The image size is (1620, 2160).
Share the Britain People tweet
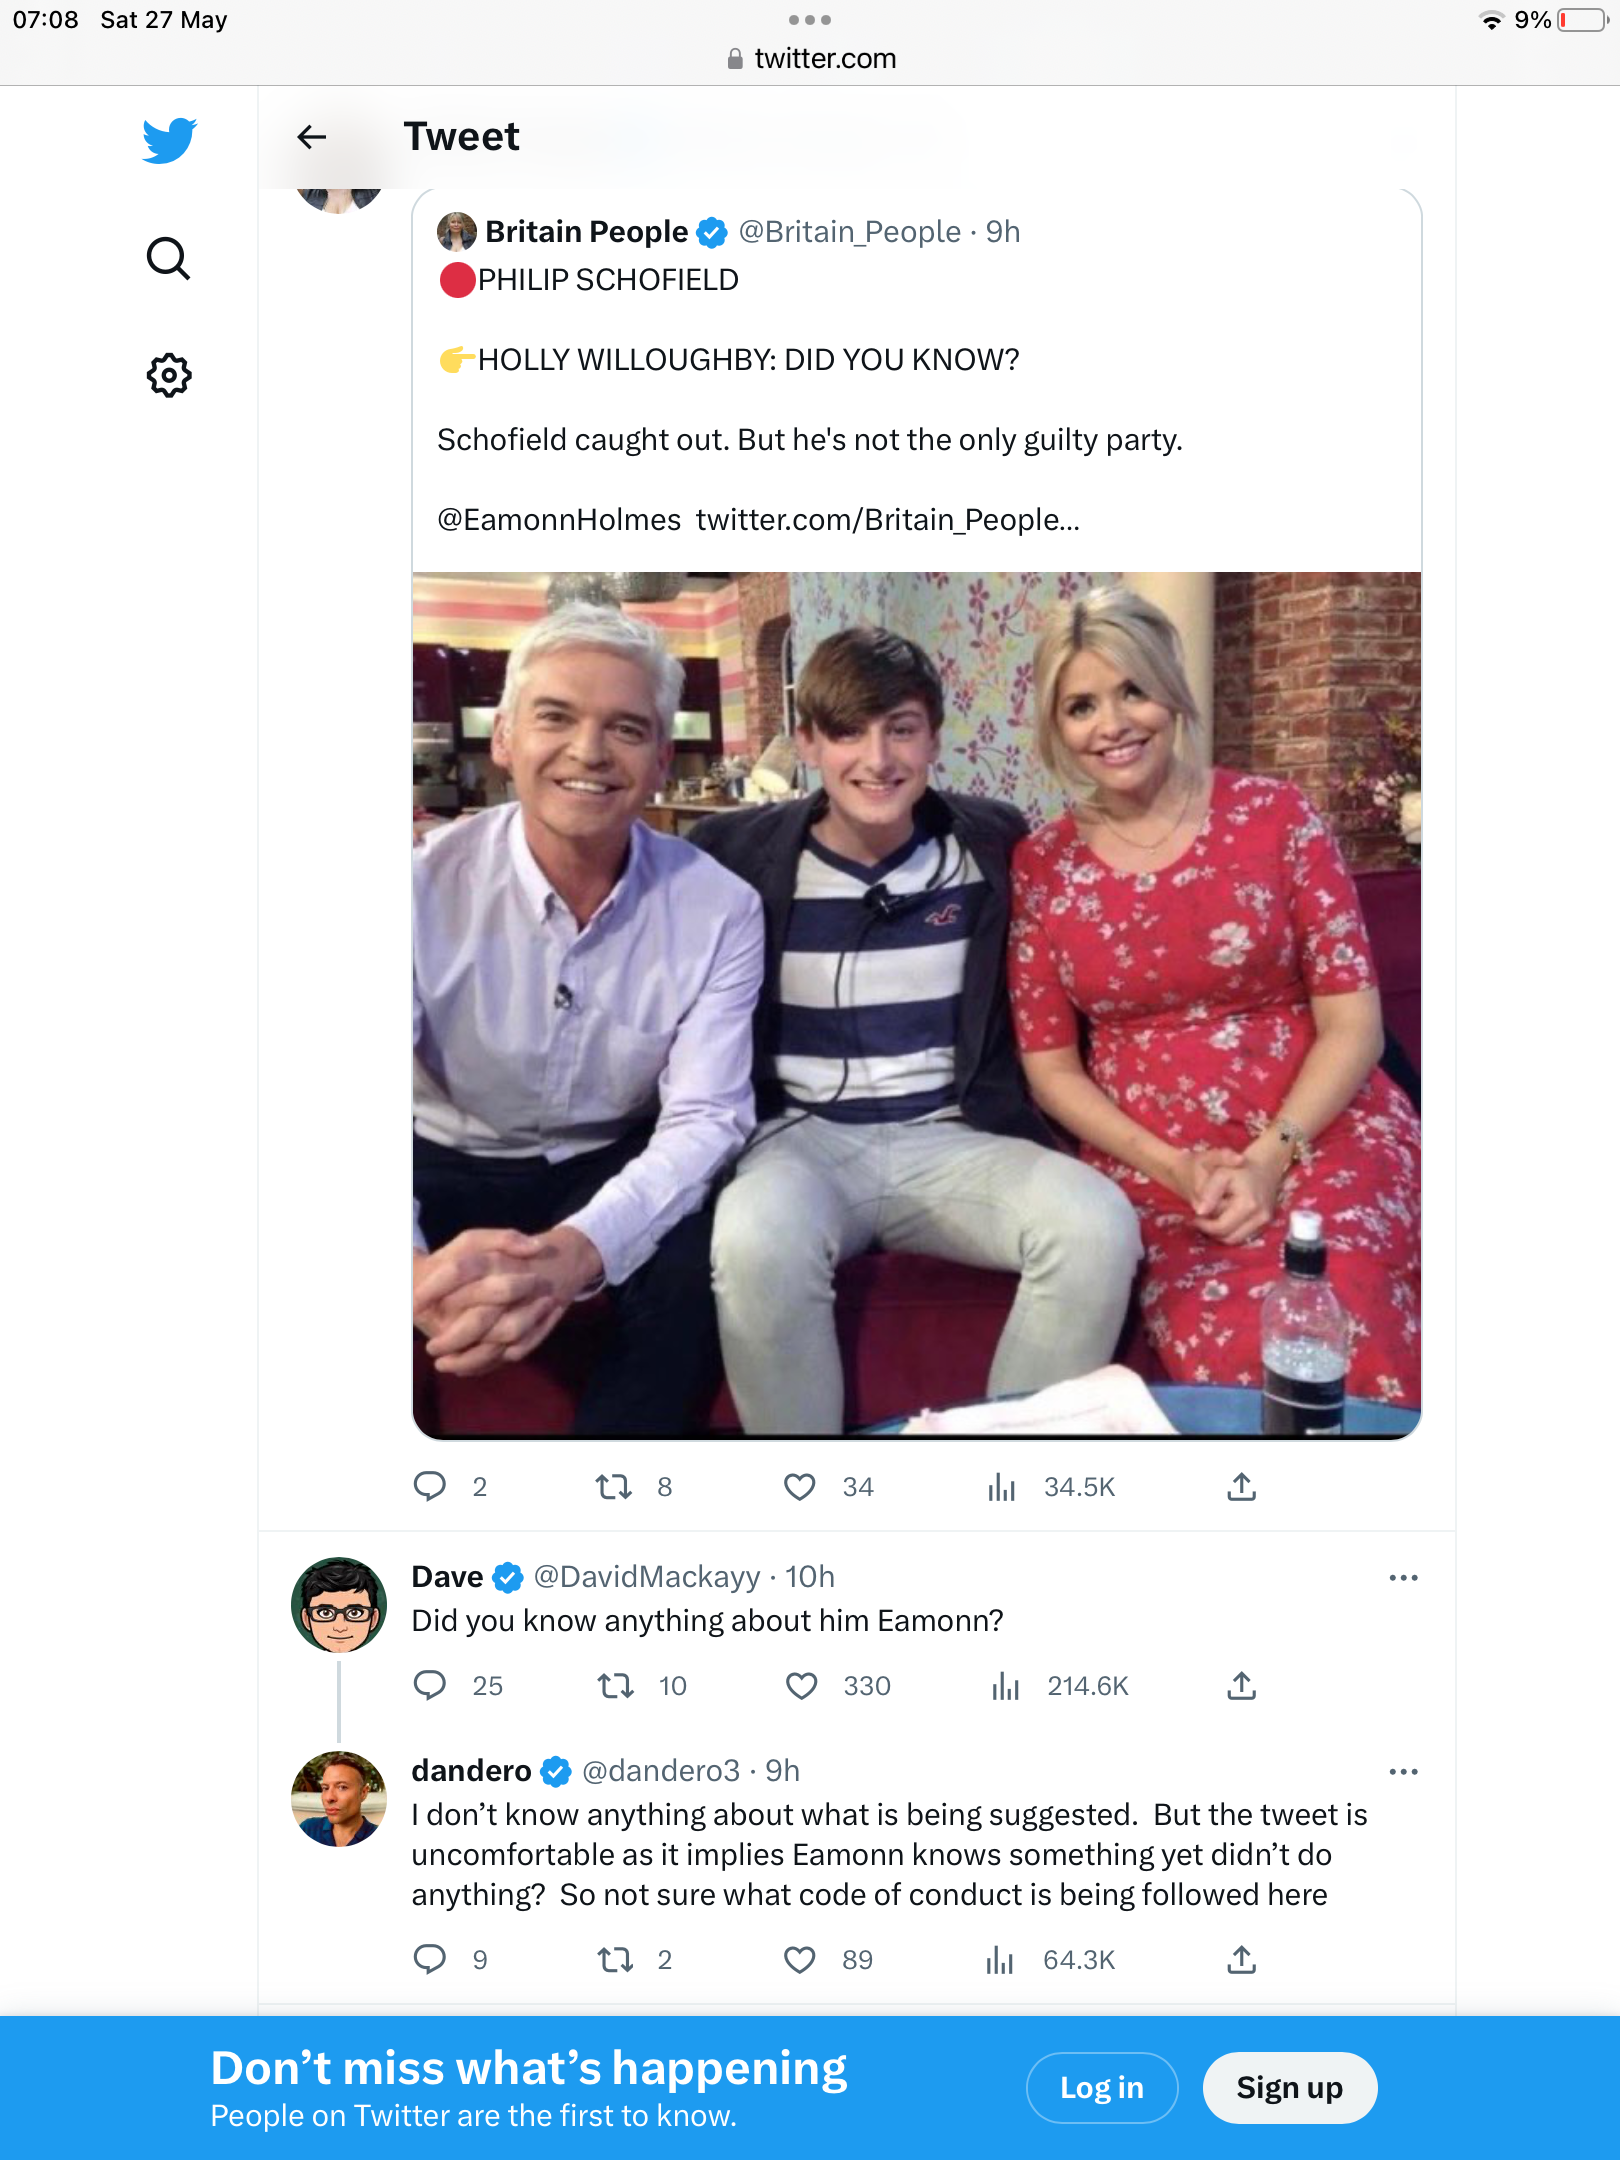point(1241,1487)
